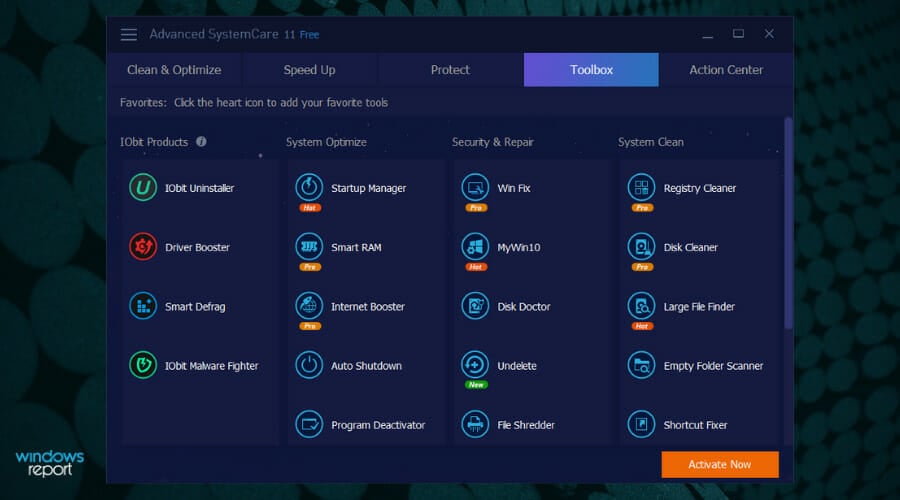Screen dimensions: 900x500
Task: Click the Smart Defrag icon
Action: (143, 305)
